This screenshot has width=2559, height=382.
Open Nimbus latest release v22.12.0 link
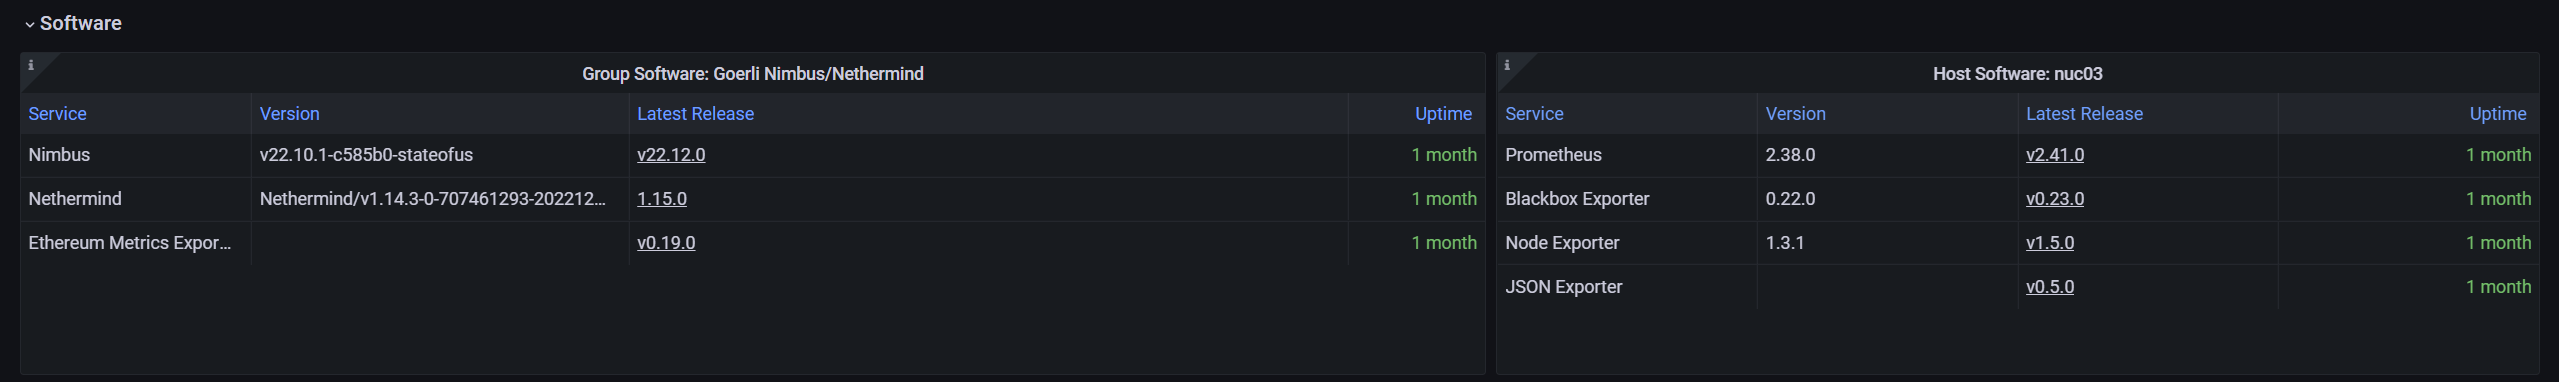click(x=671, y=155)
